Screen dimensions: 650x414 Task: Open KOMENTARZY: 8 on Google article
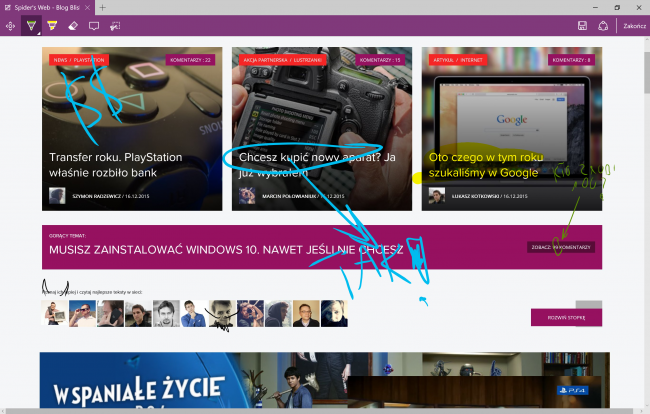click(571, 60)
